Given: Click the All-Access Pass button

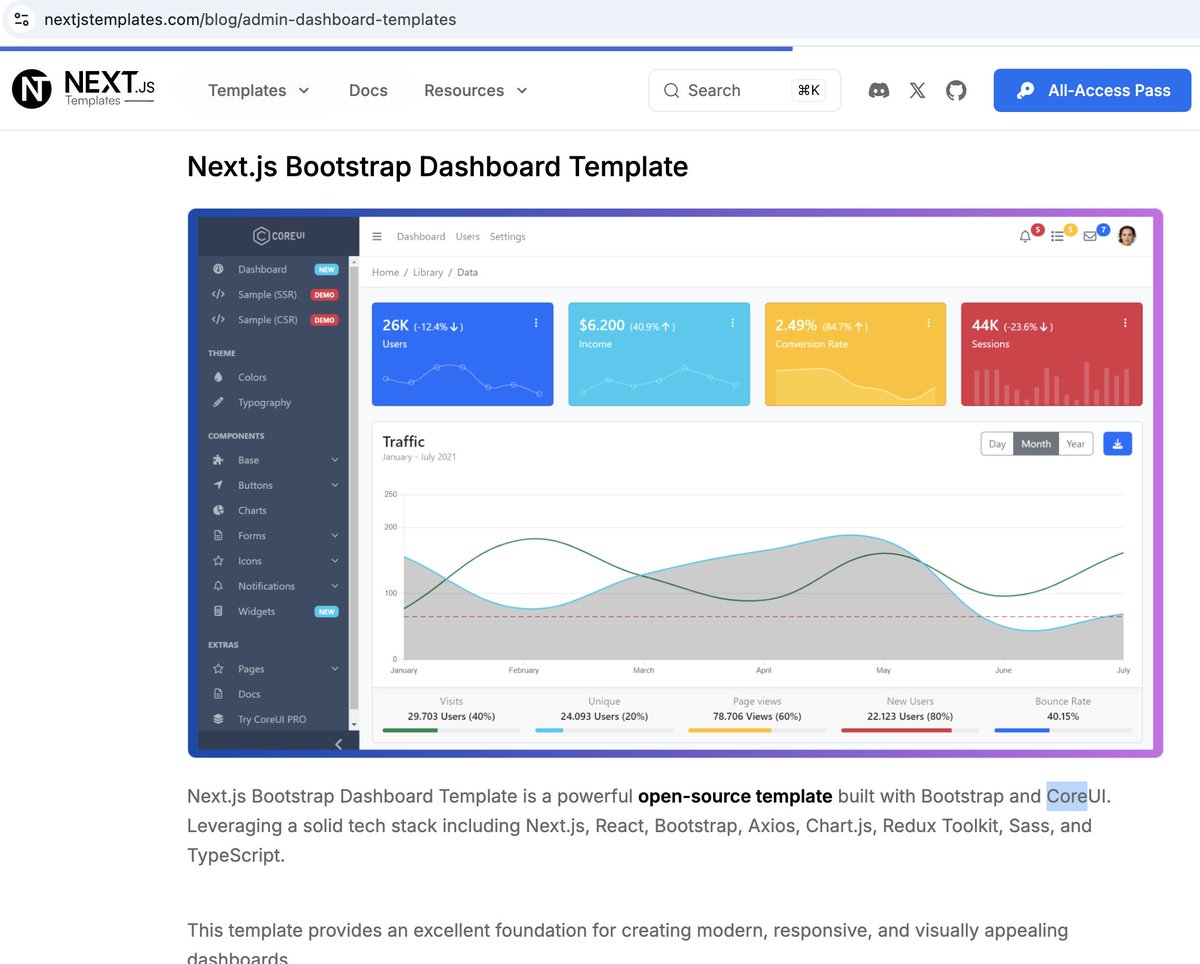Looking at the screenshot, I should (1093, 90).
